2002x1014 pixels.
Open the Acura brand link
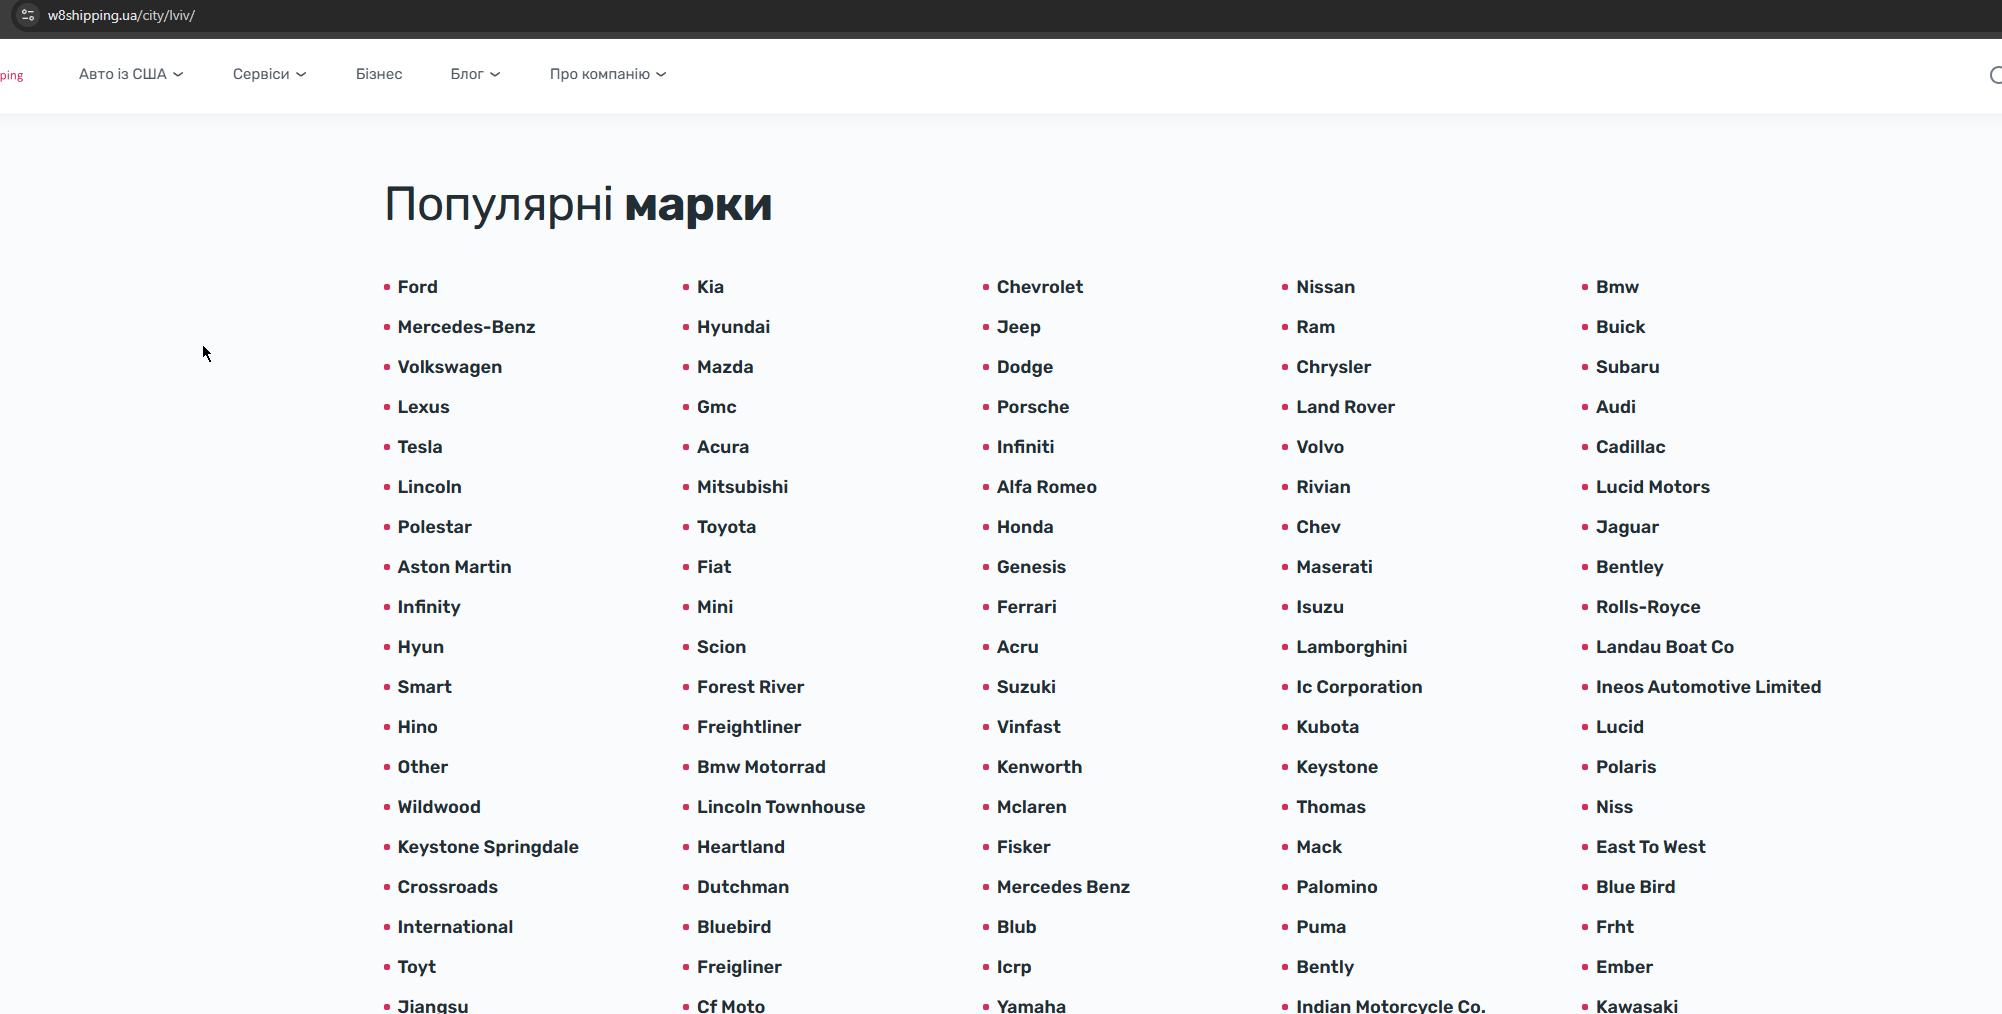[x=723, y=447]
